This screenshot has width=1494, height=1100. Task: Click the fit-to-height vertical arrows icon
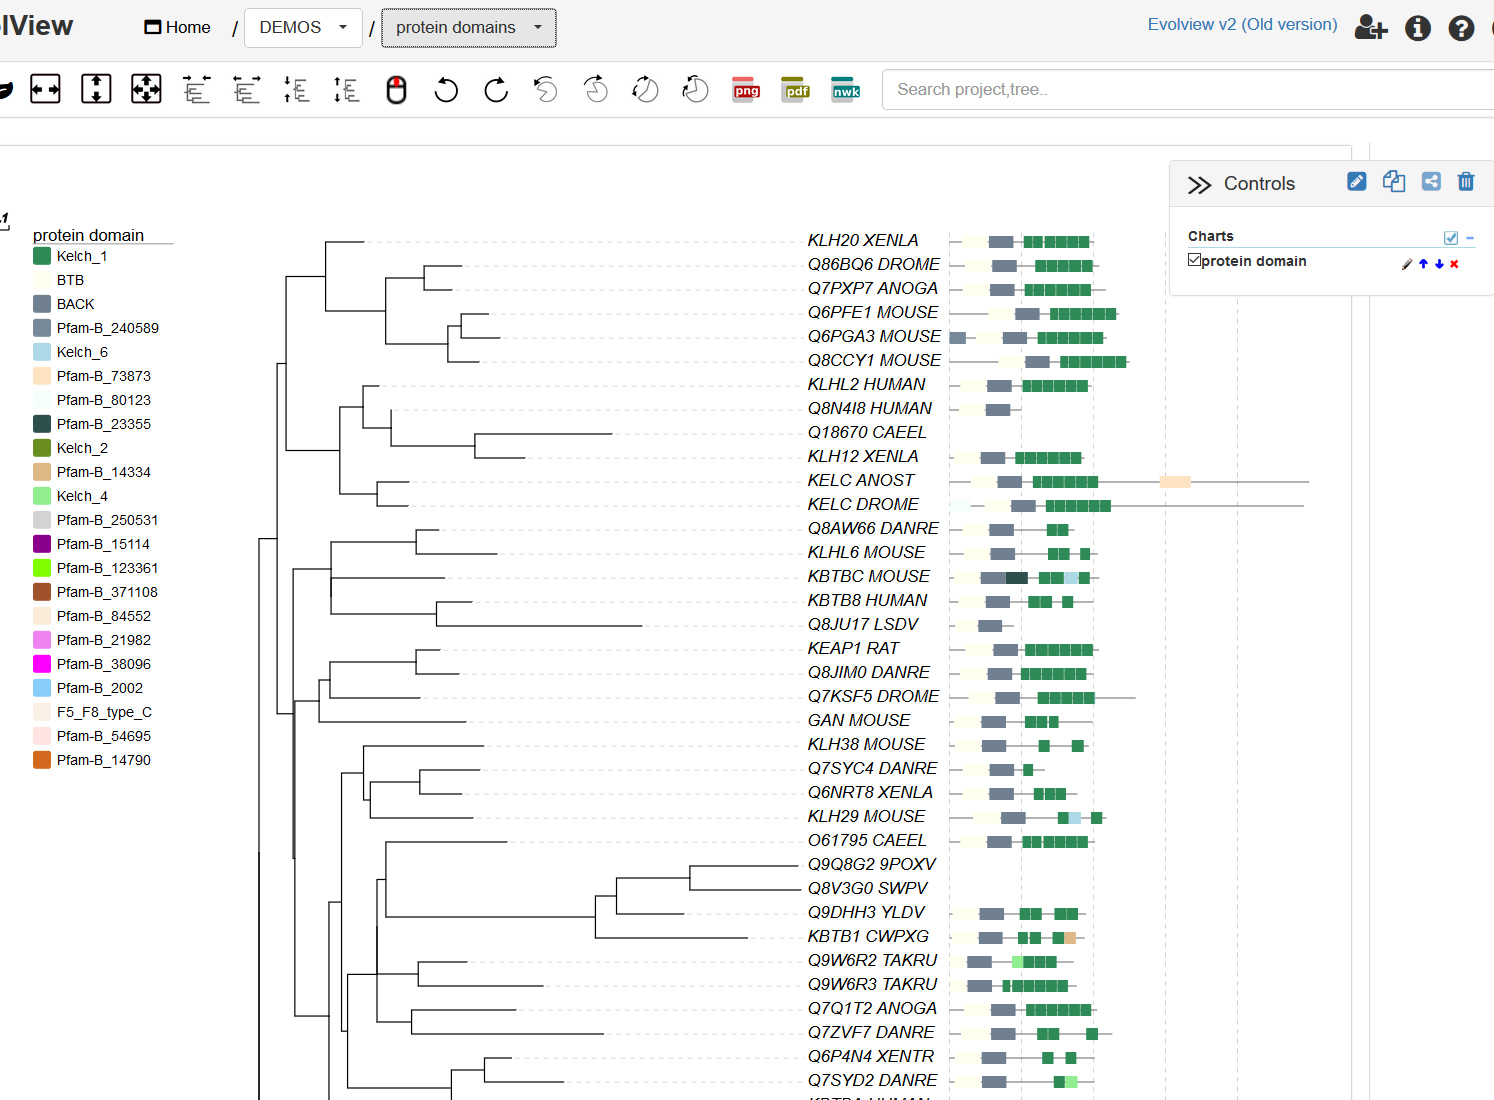click(x=96, y=89)
